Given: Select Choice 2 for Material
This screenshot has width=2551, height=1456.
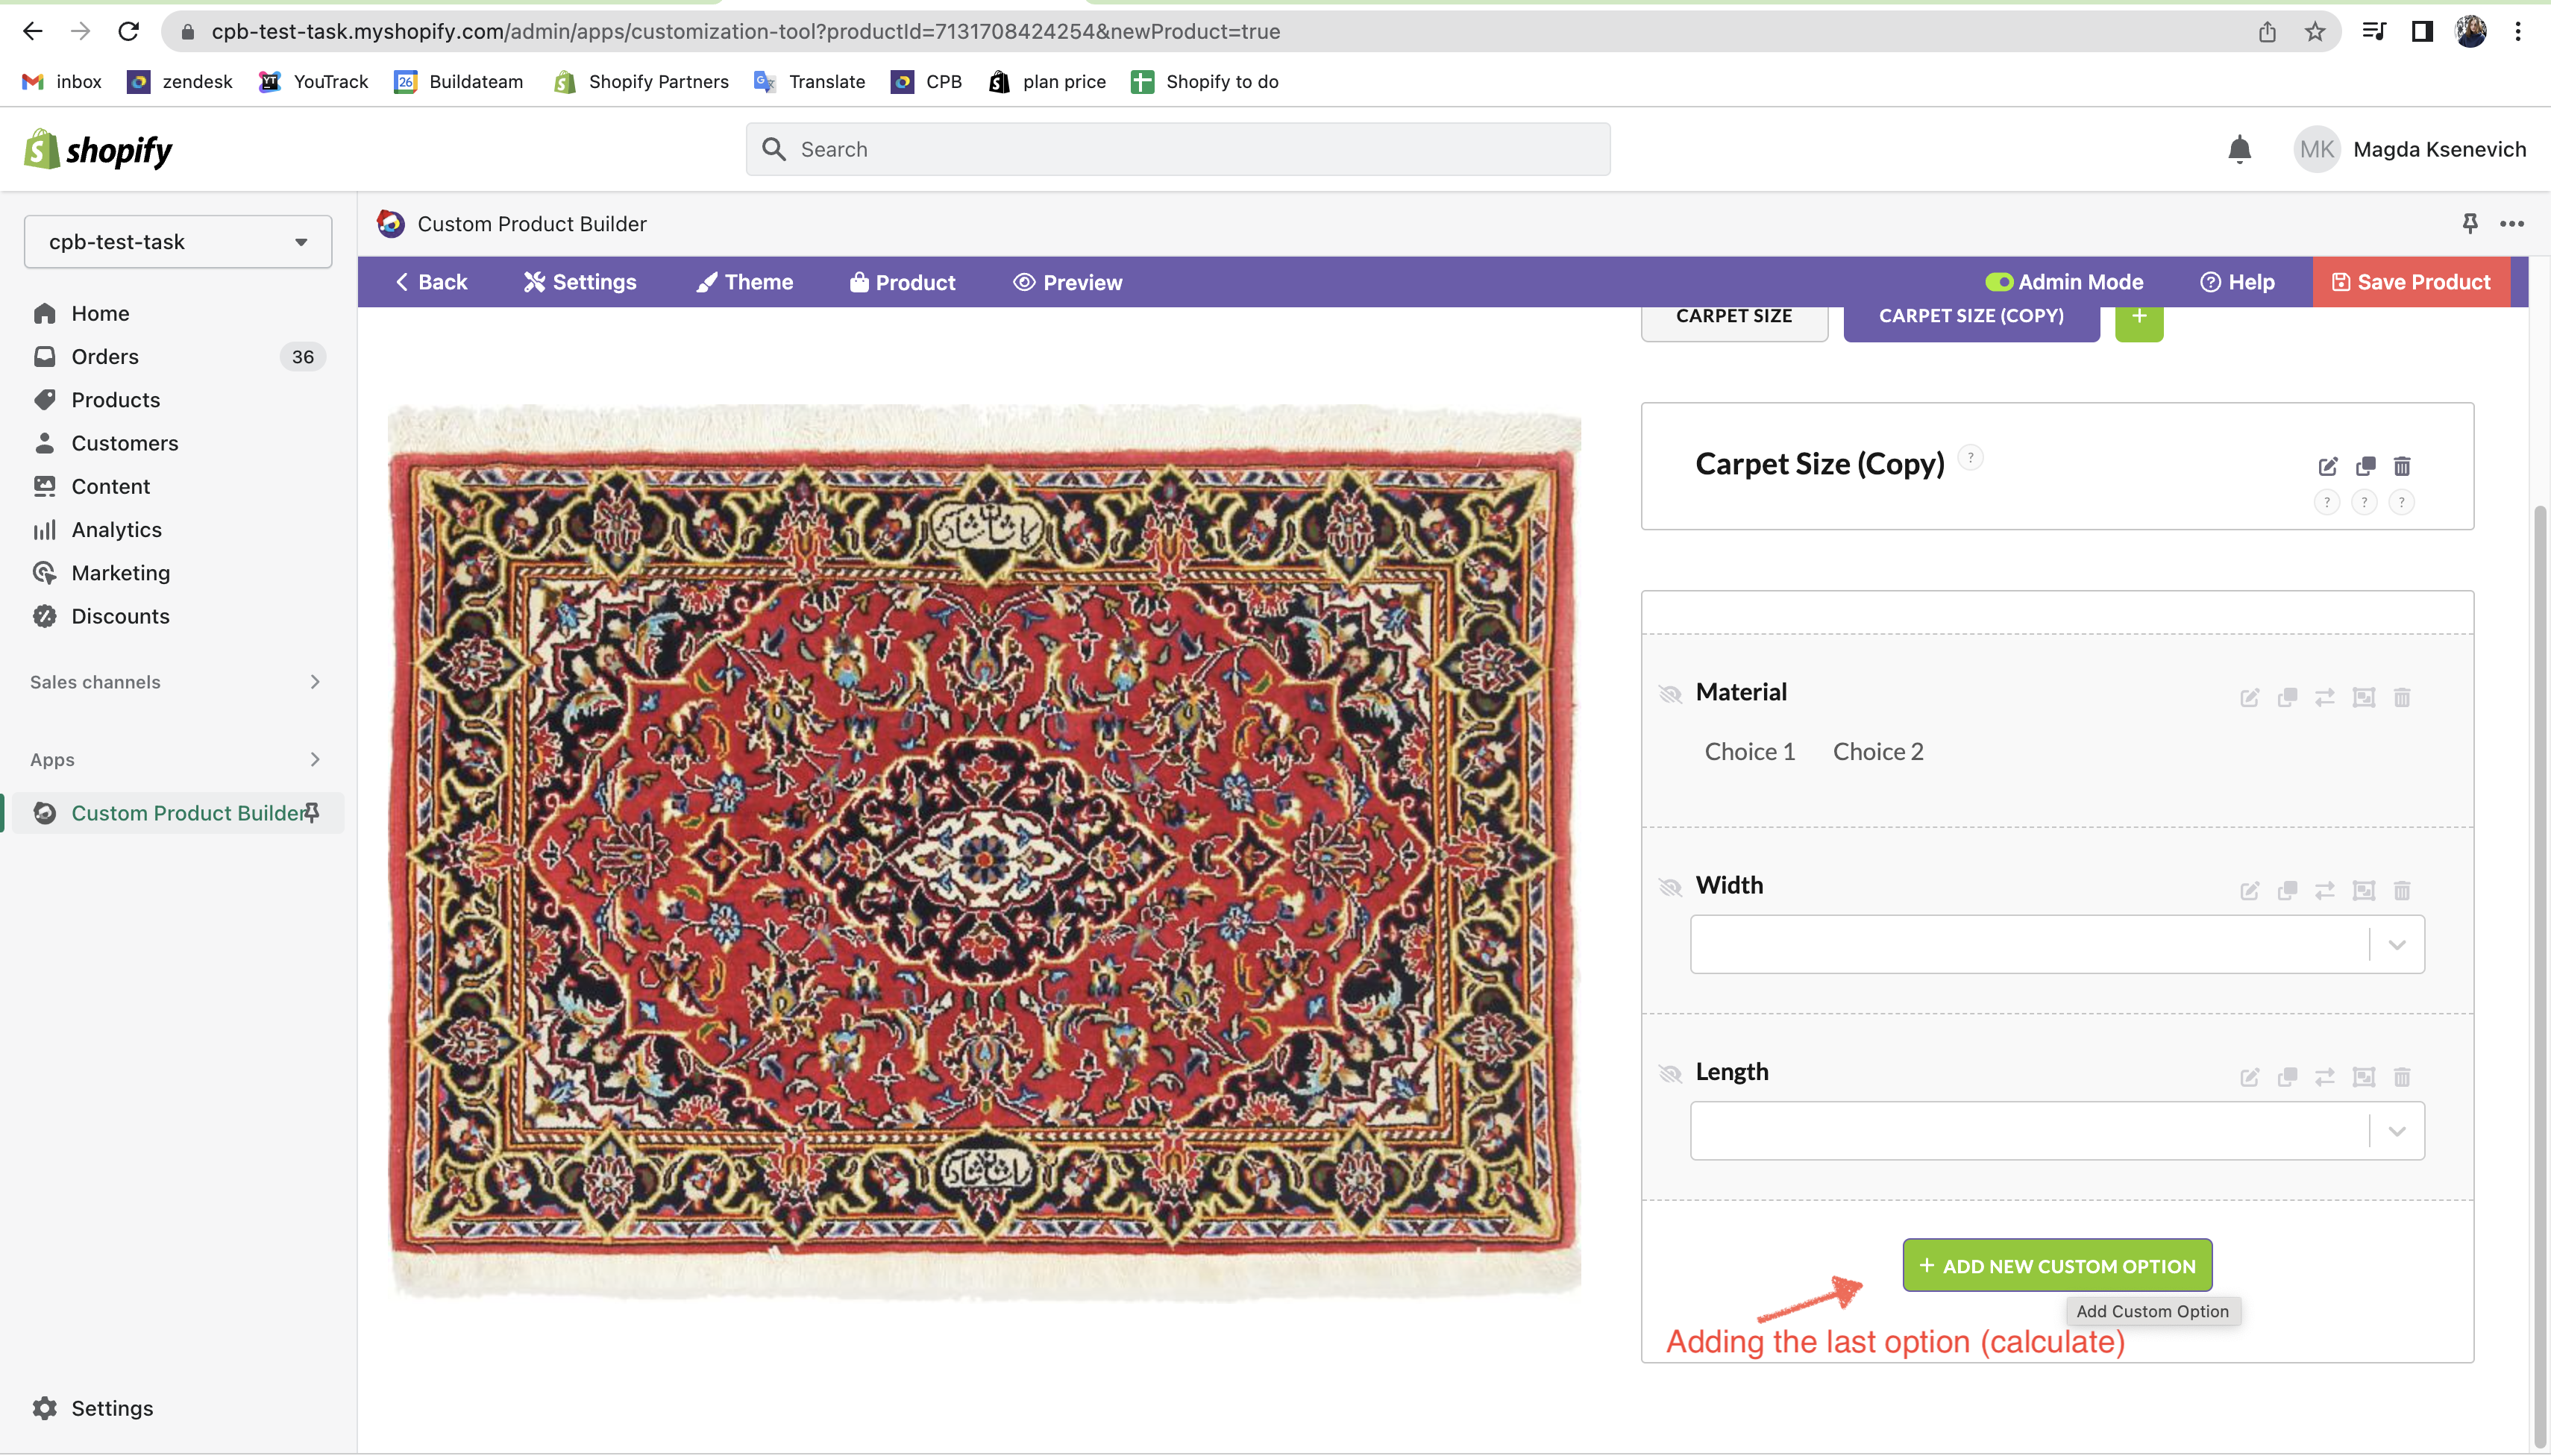Looking at the screenshot, I should tap(1878, 752).
